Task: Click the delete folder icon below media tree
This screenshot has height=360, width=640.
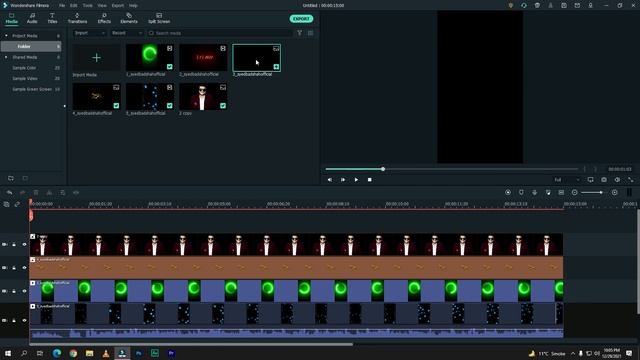Action: click(x=25, y=178)
